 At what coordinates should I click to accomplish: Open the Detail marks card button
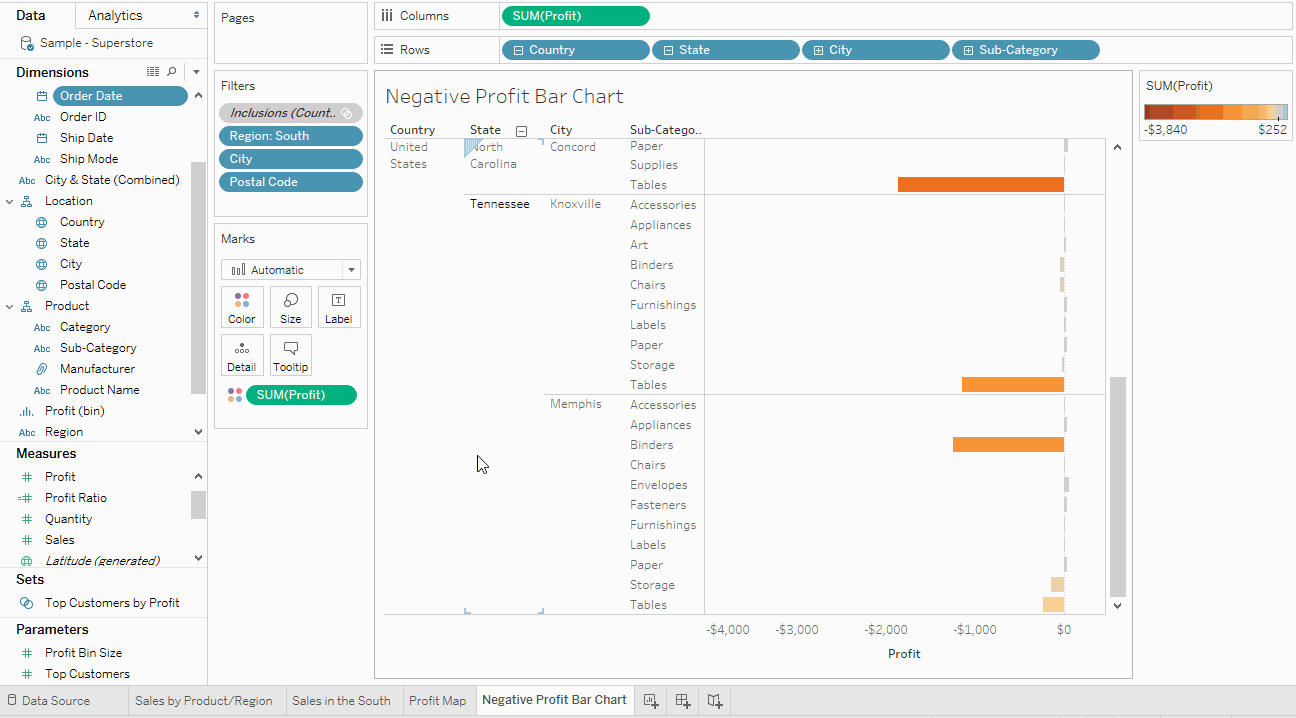tap(242, 355)
